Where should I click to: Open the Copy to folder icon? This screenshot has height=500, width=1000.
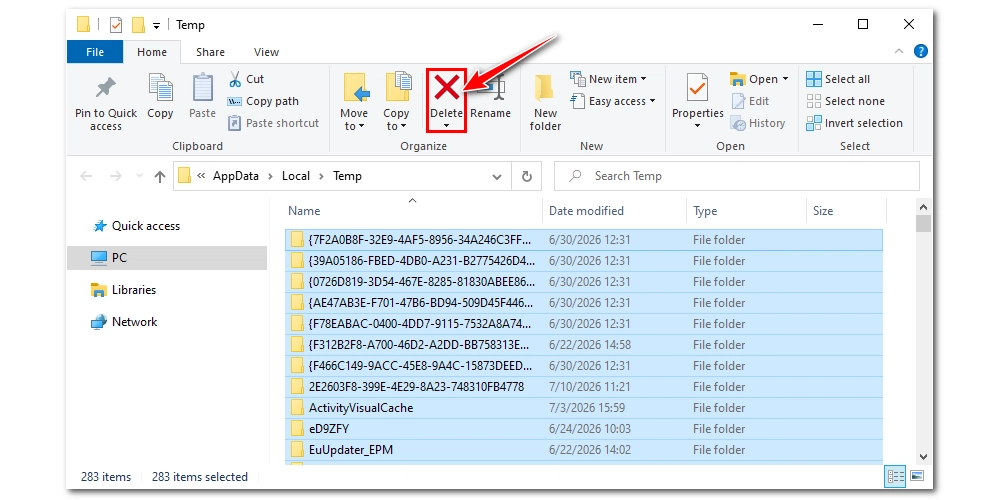click(x=397, y=87)
